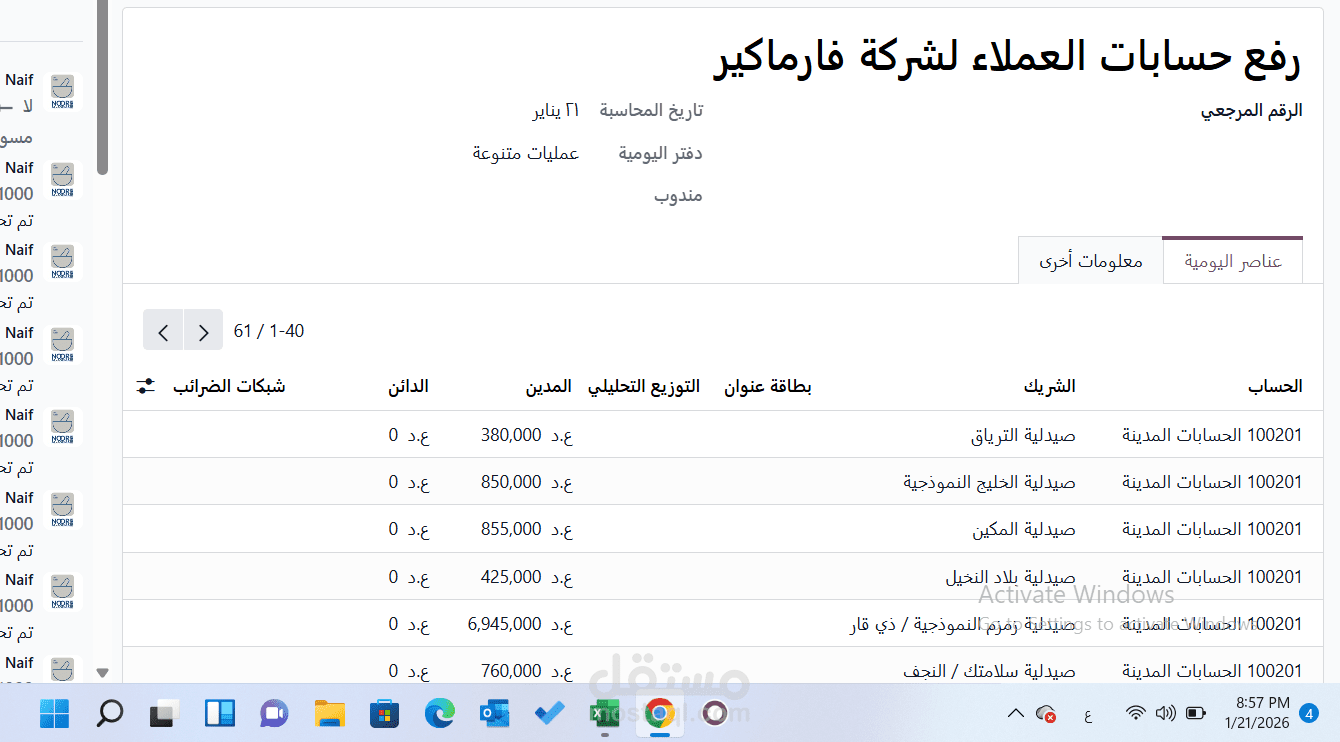Sort by التوزيع التحليلي column header

(x=643, y=386)
